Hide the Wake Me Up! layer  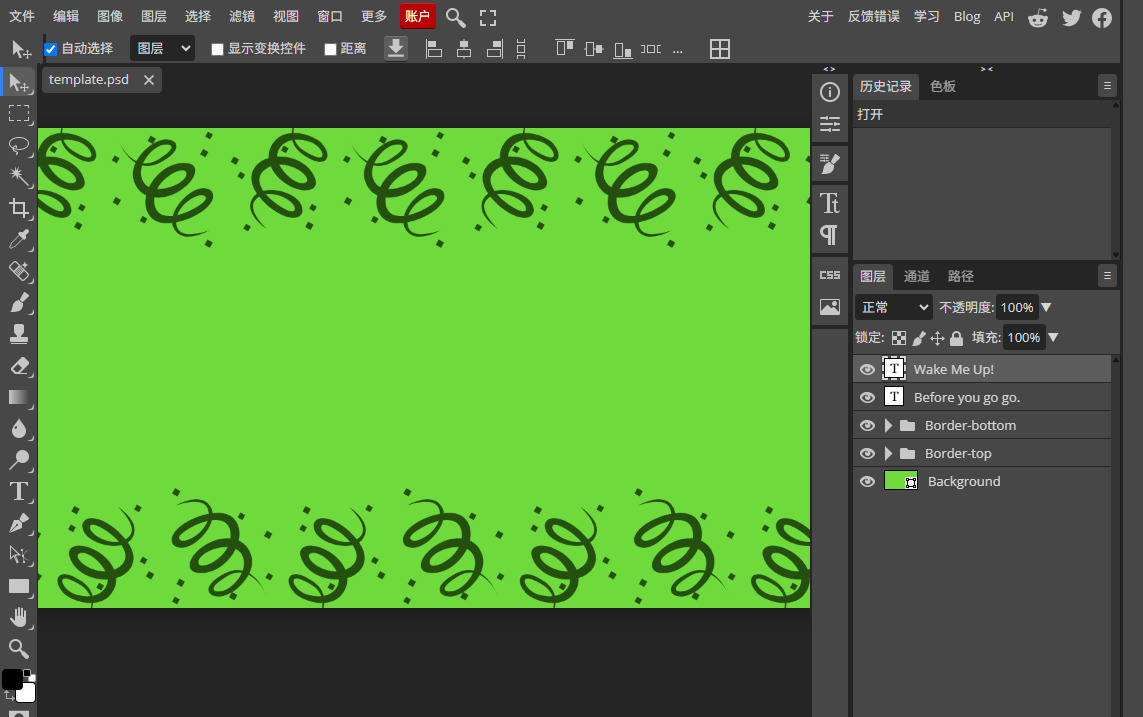pyautogui.click(x=867, y=369)
